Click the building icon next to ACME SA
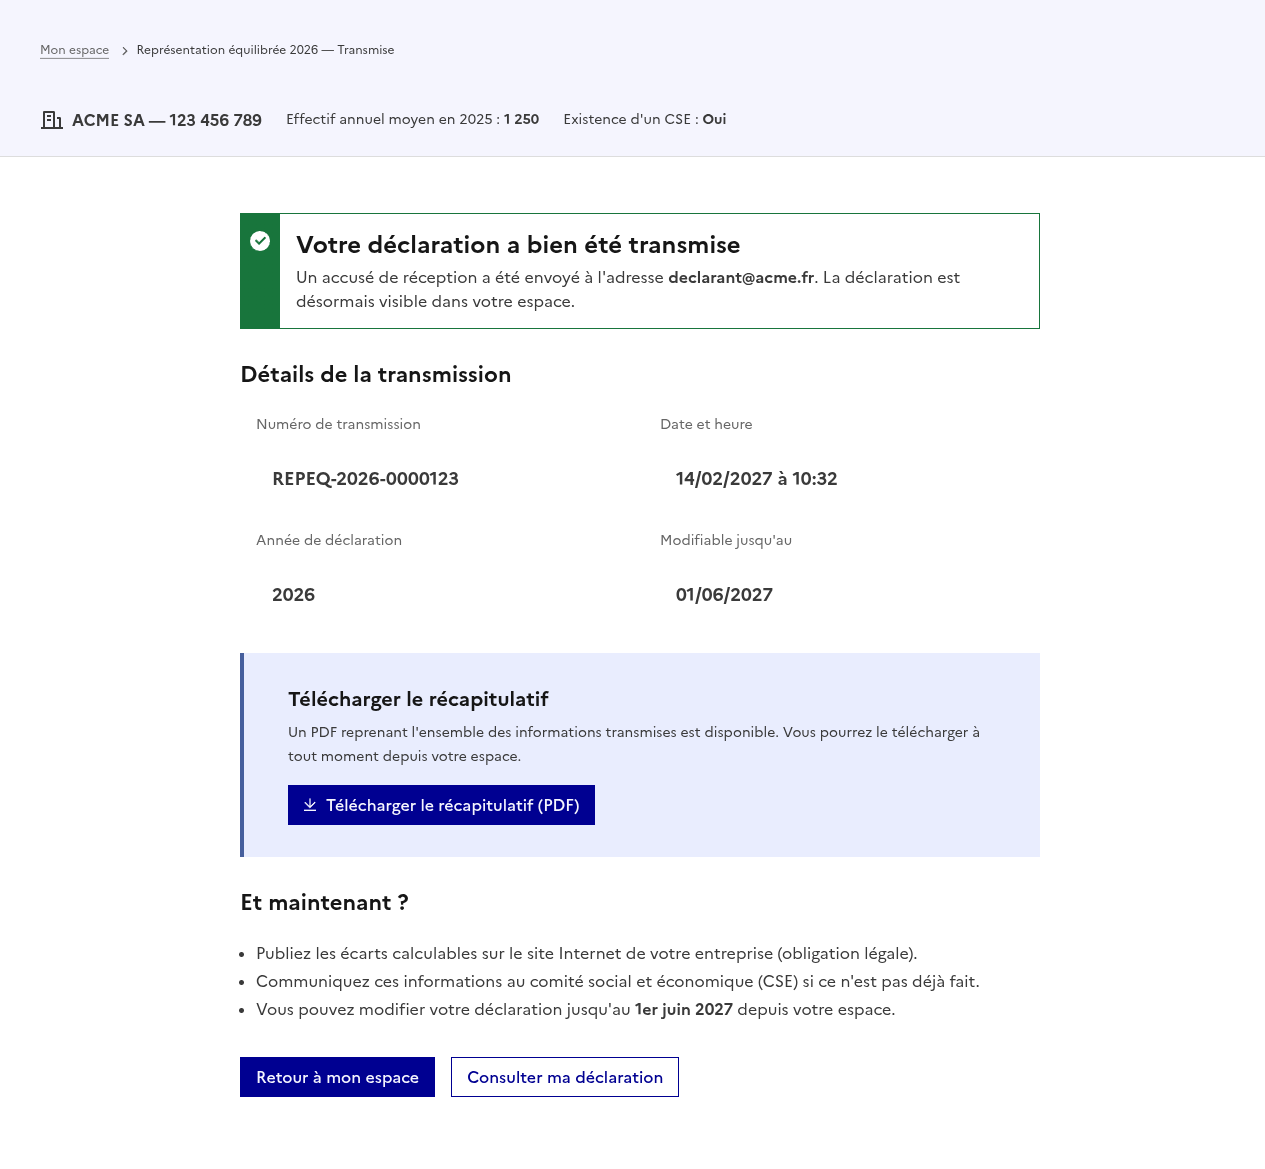Screen dimensions: 1265x1169 coord(52,119)
